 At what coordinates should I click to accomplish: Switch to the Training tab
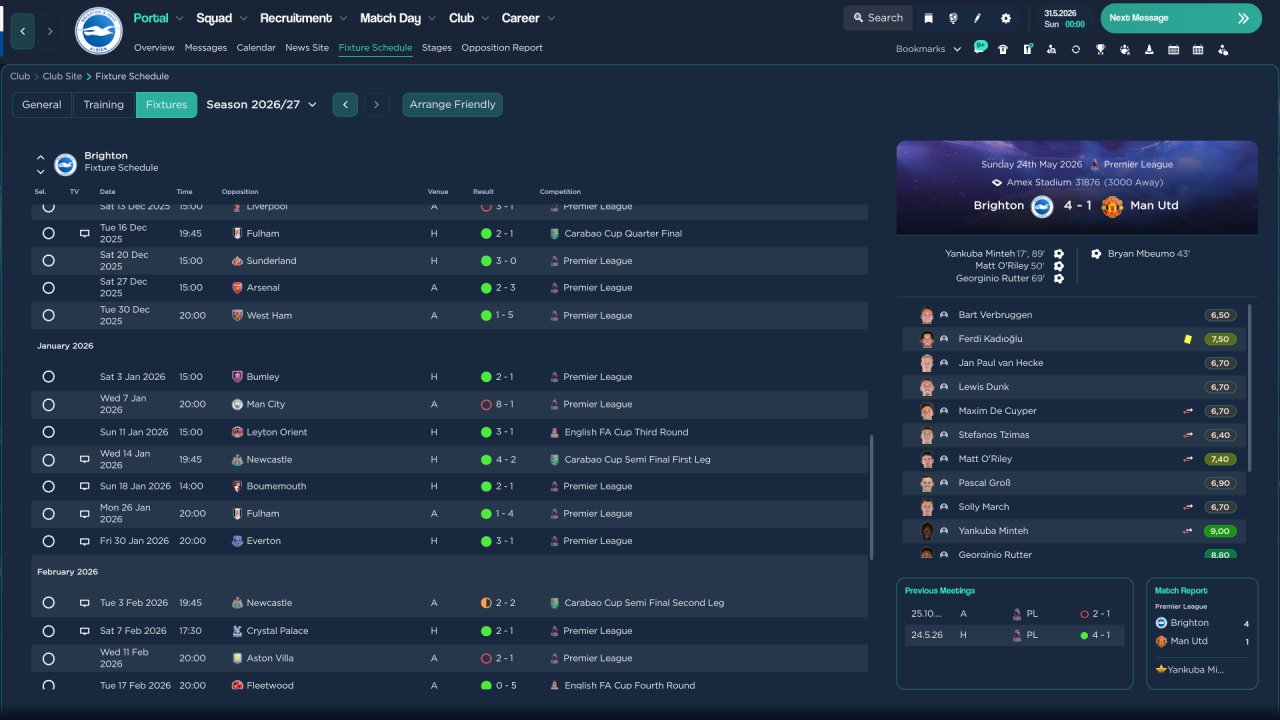103,104
